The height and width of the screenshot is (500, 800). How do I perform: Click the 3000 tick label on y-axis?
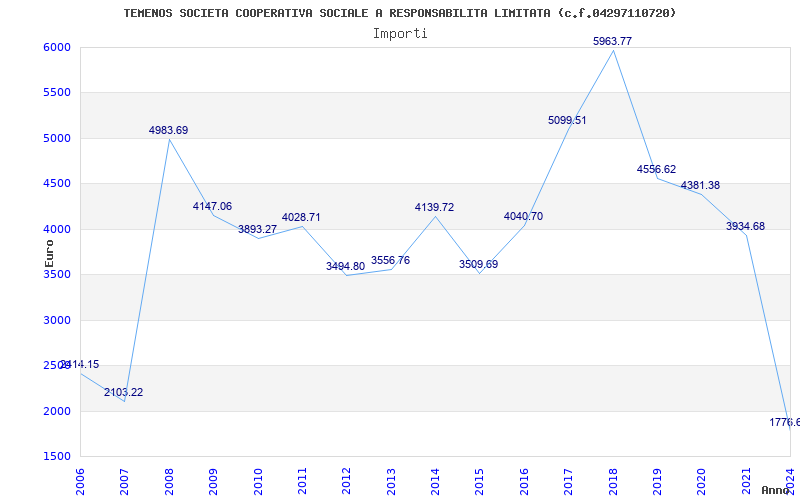click(56, 320)
